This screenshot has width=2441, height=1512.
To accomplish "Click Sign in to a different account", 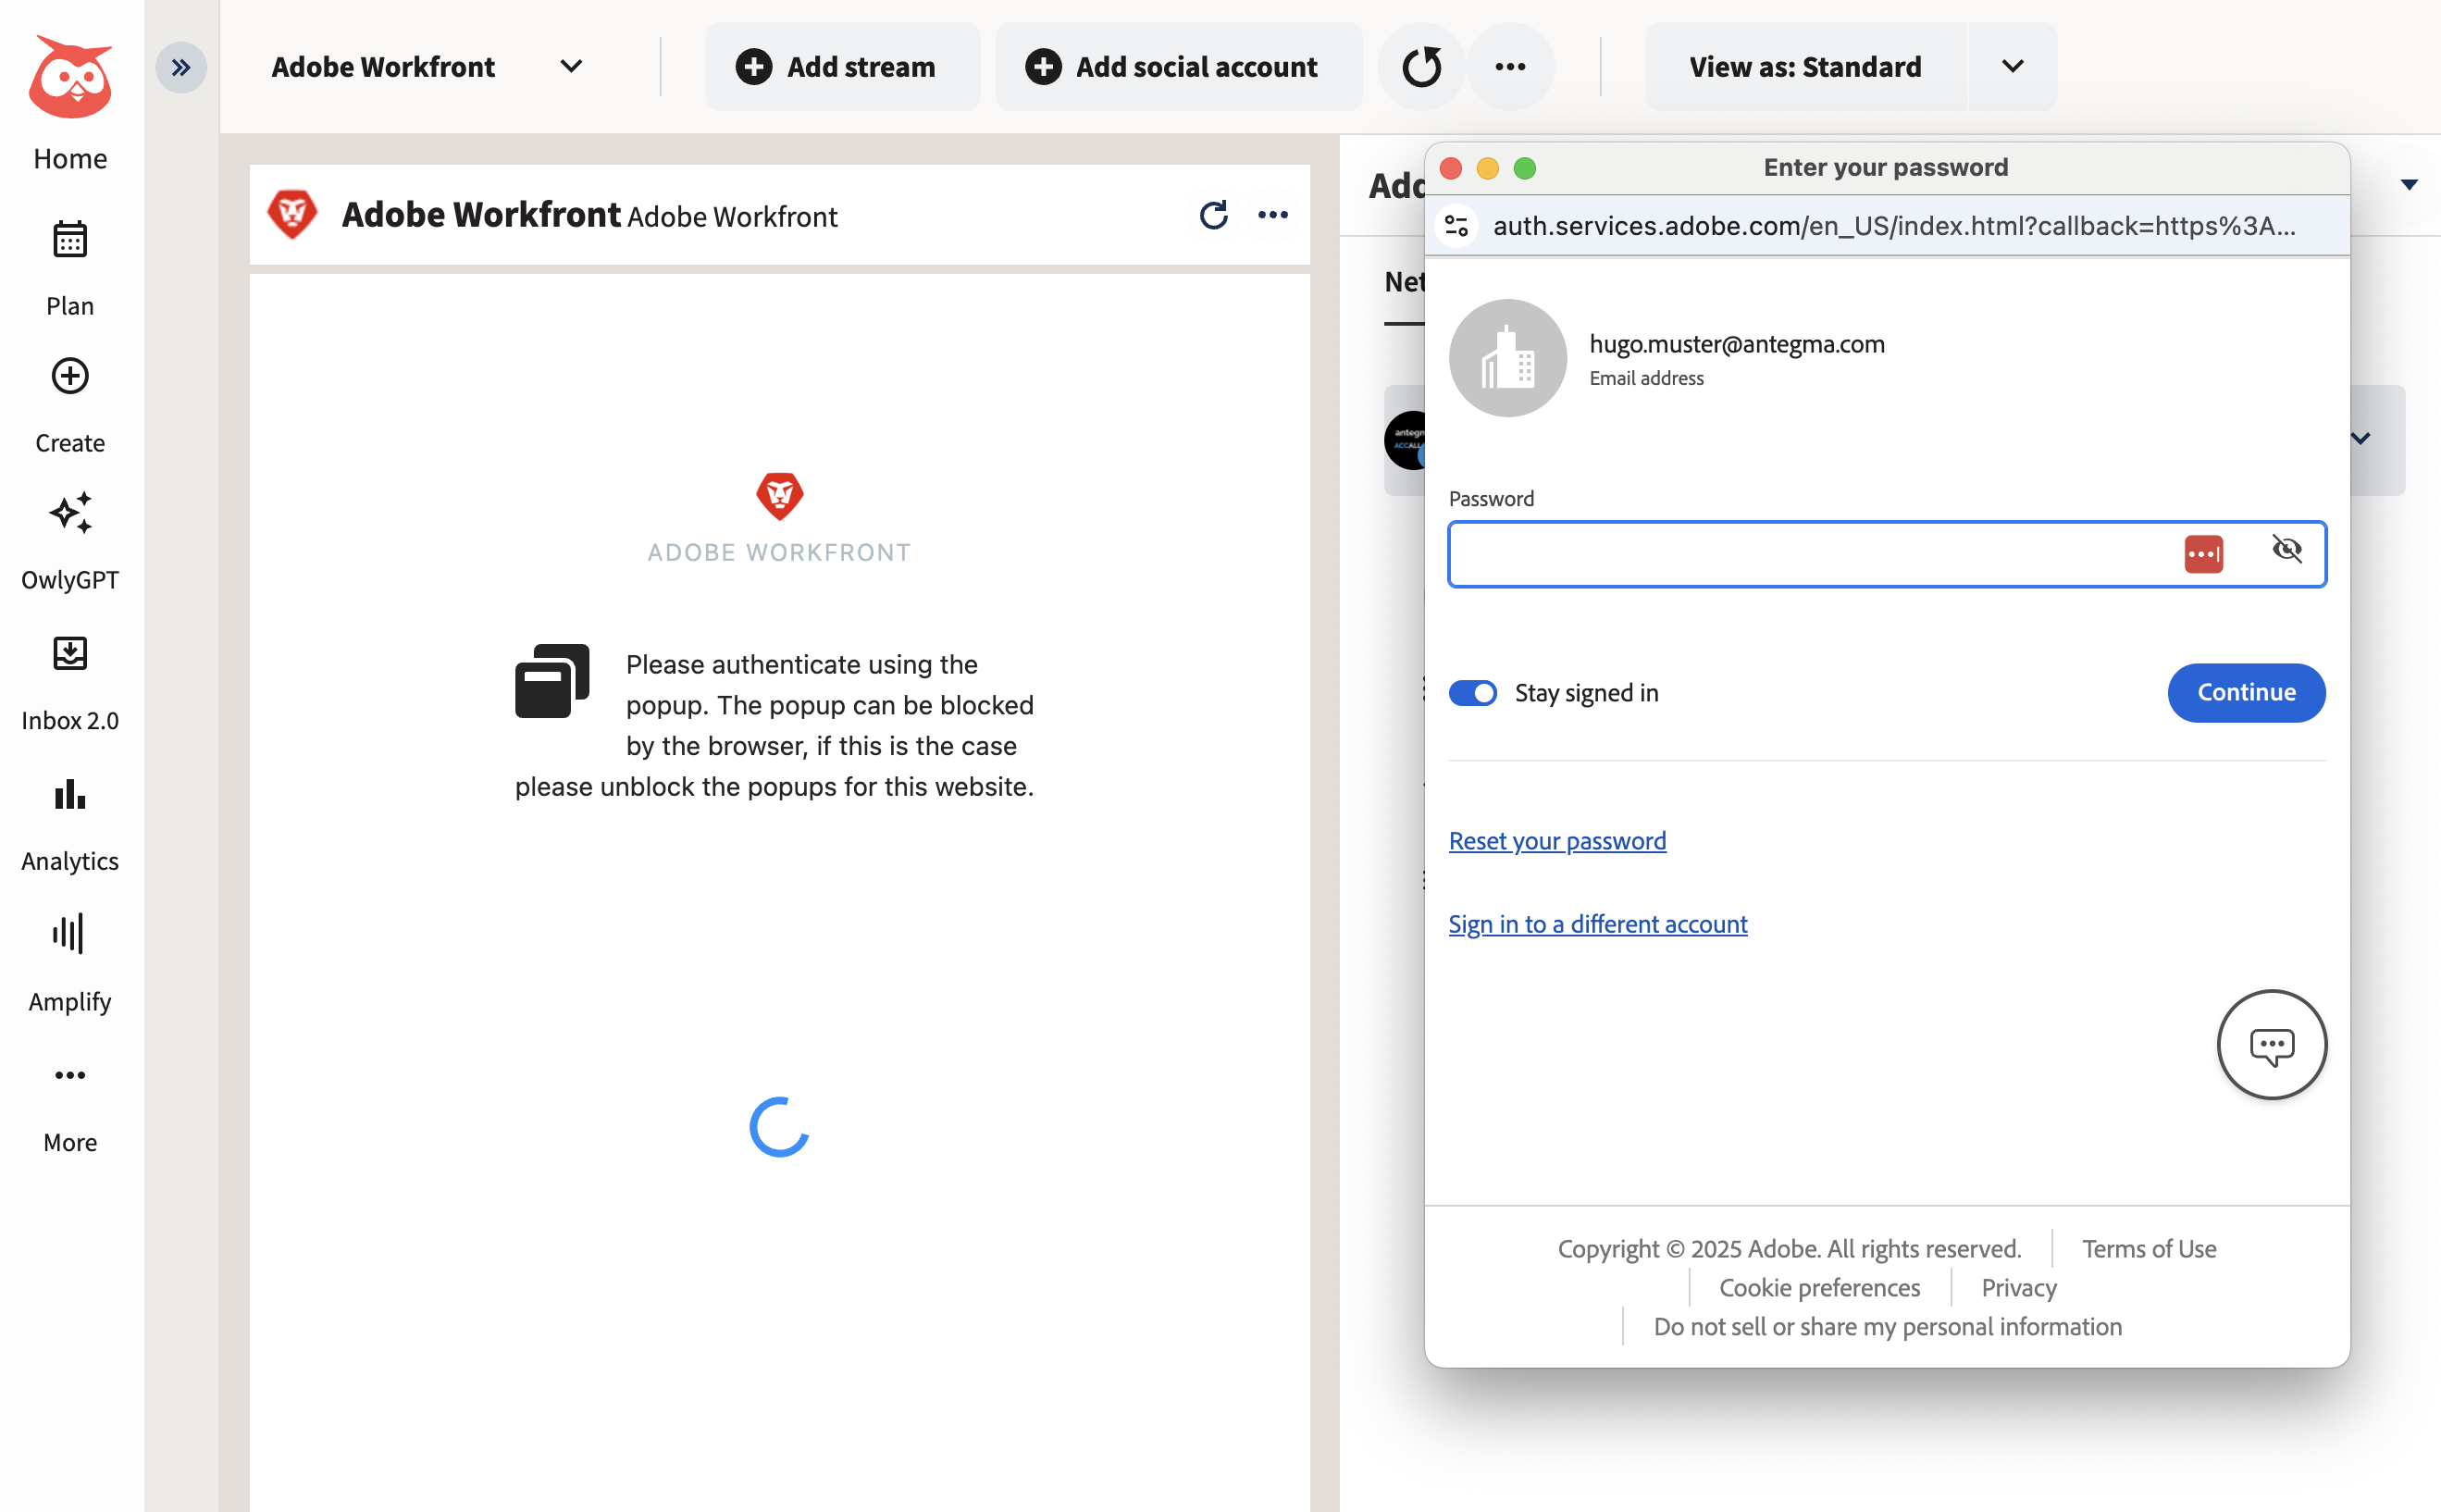I will click(x=1598, y=924).
